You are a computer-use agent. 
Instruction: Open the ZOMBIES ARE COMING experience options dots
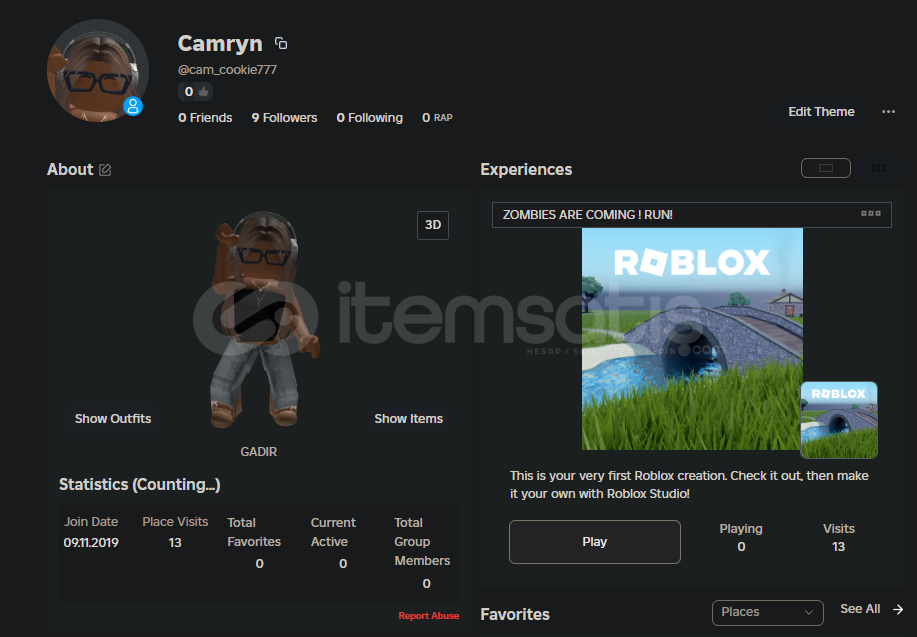coord(871,214)
